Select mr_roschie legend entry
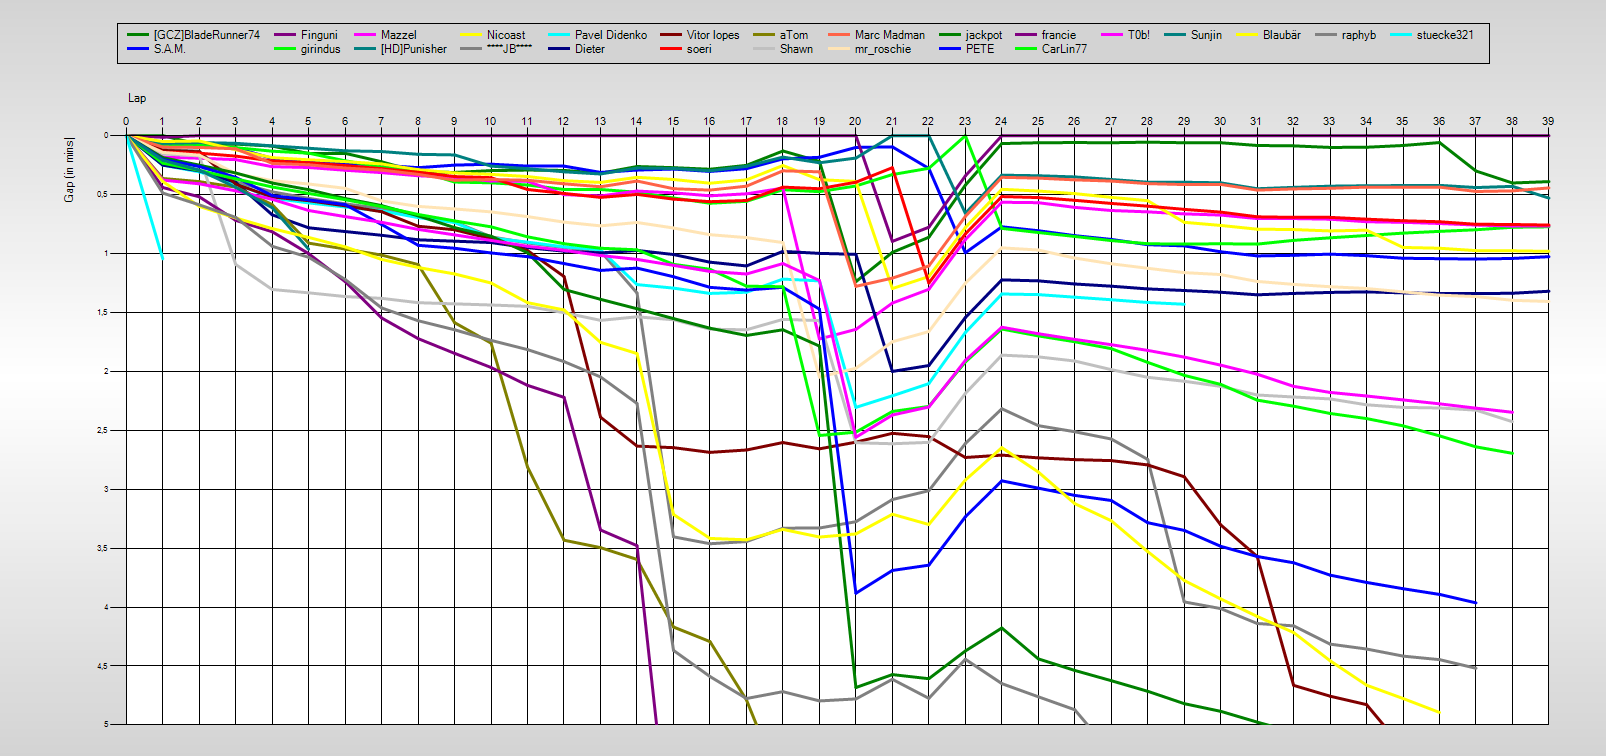The image size is (1606, 756). coord(882,49)
